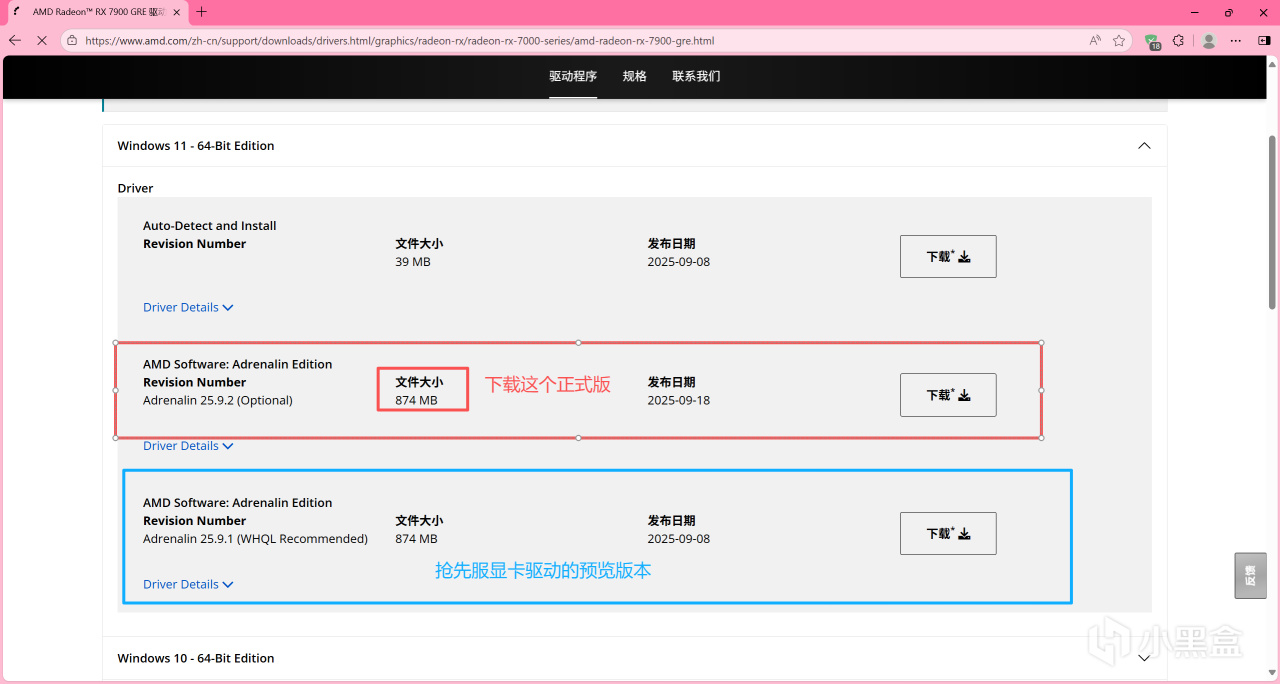
Task: Toggle the browser sidebar icon
Action: 1263,41
